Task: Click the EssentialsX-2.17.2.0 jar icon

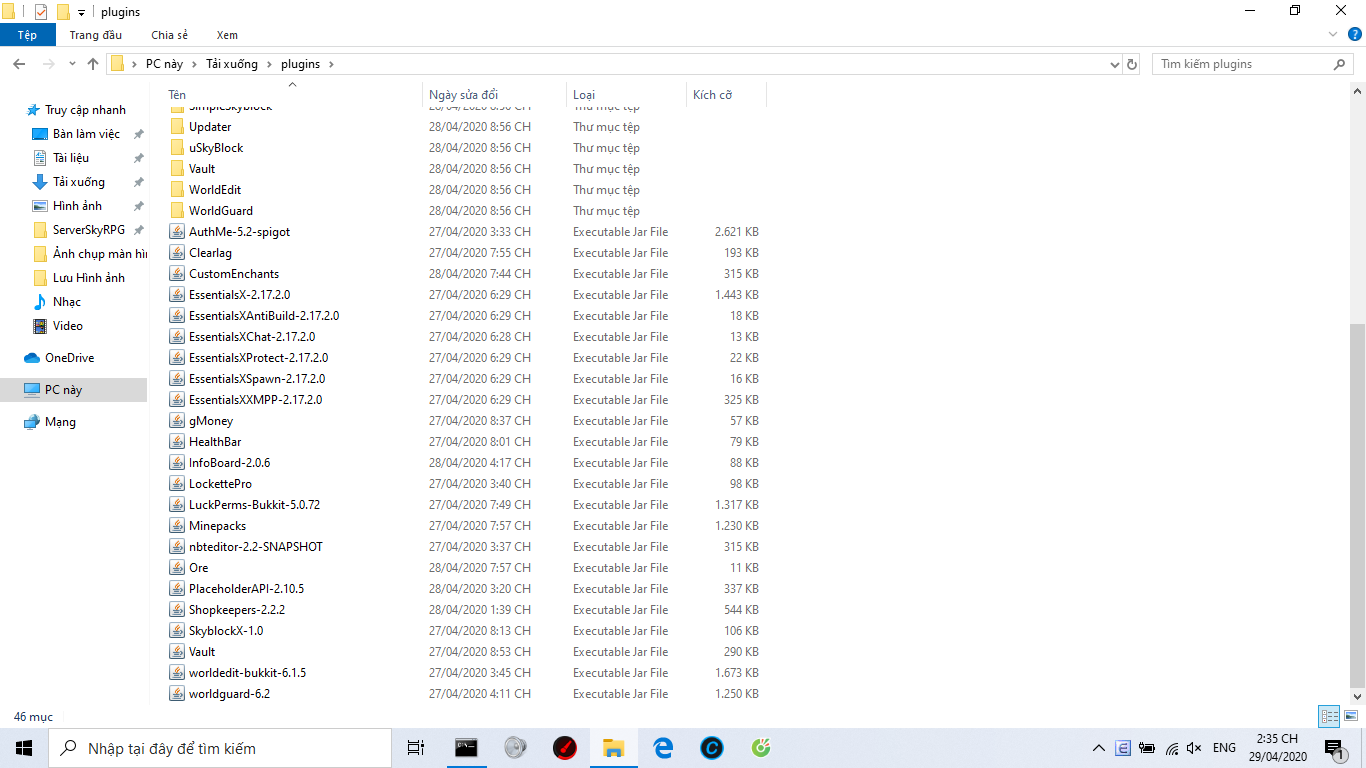Action: (177, 295)
